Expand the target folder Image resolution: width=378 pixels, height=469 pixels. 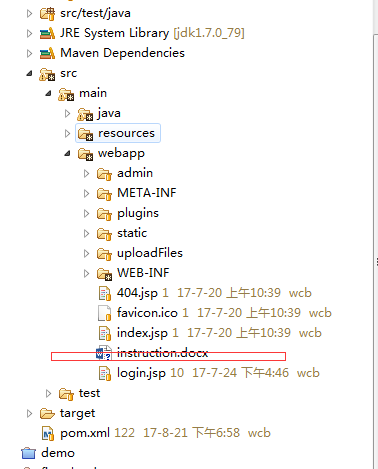29,413
